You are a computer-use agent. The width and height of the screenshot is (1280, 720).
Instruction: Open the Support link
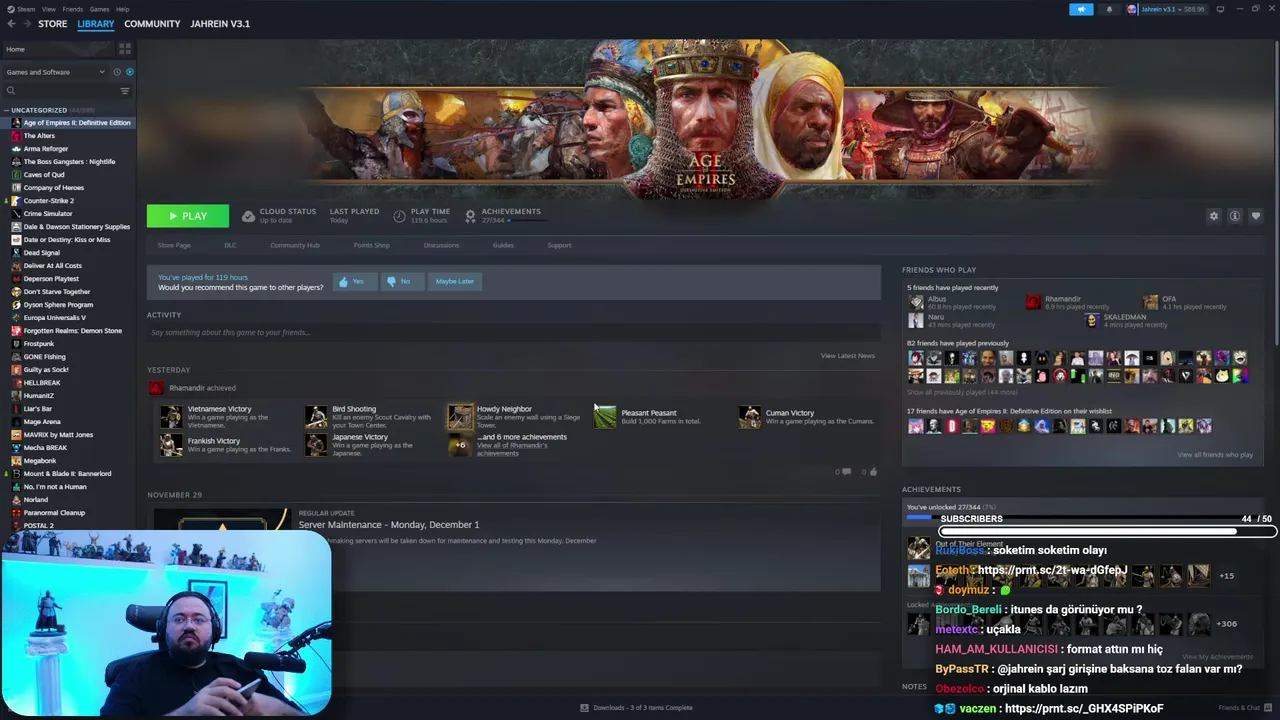coord(559,245)
